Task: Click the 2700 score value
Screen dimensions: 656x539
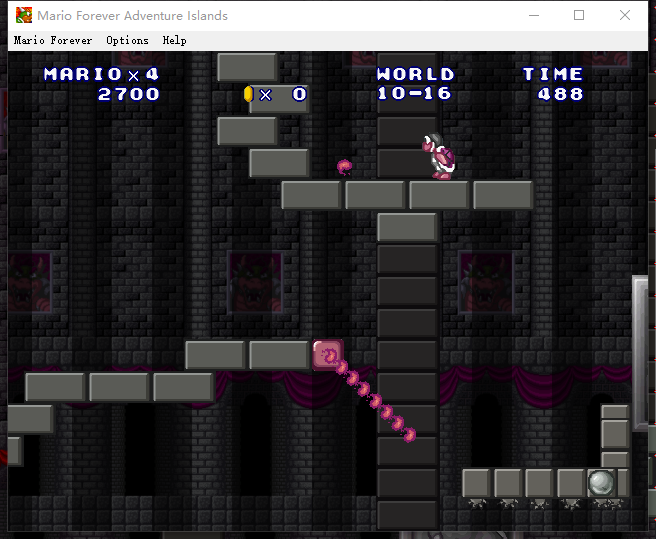Action: click(129, 94)
